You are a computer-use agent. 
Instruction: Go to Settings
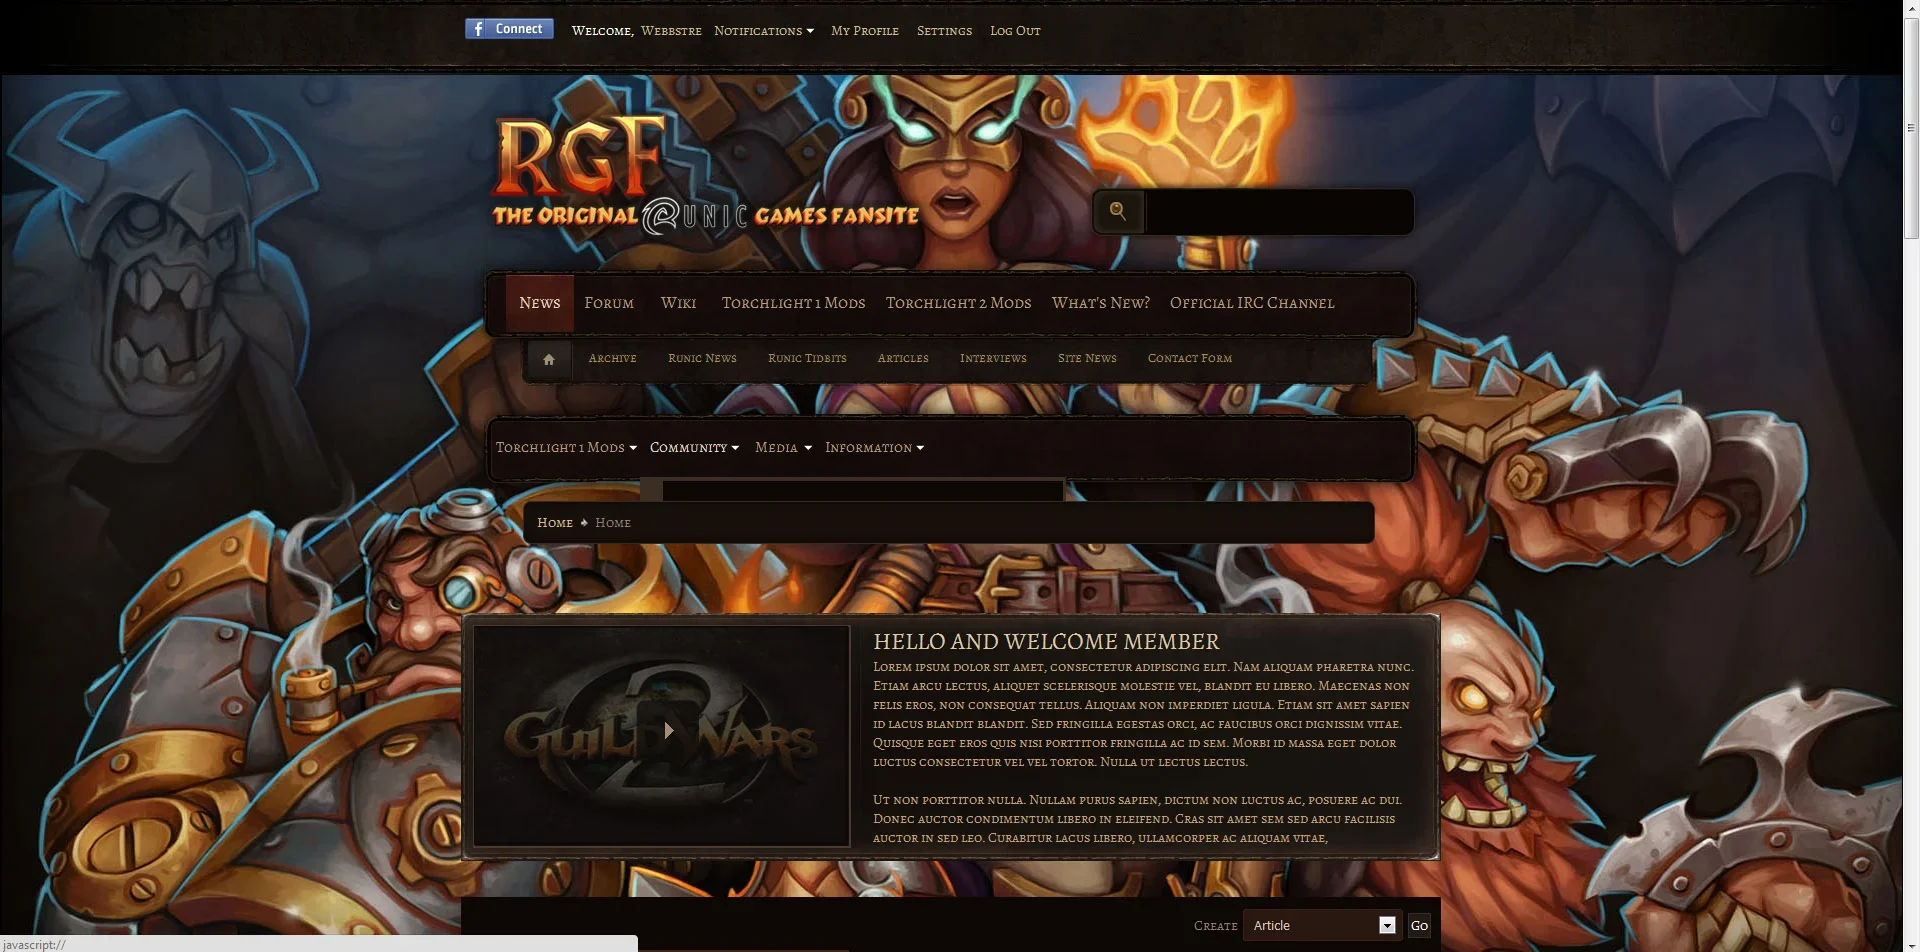pos(944,31)
